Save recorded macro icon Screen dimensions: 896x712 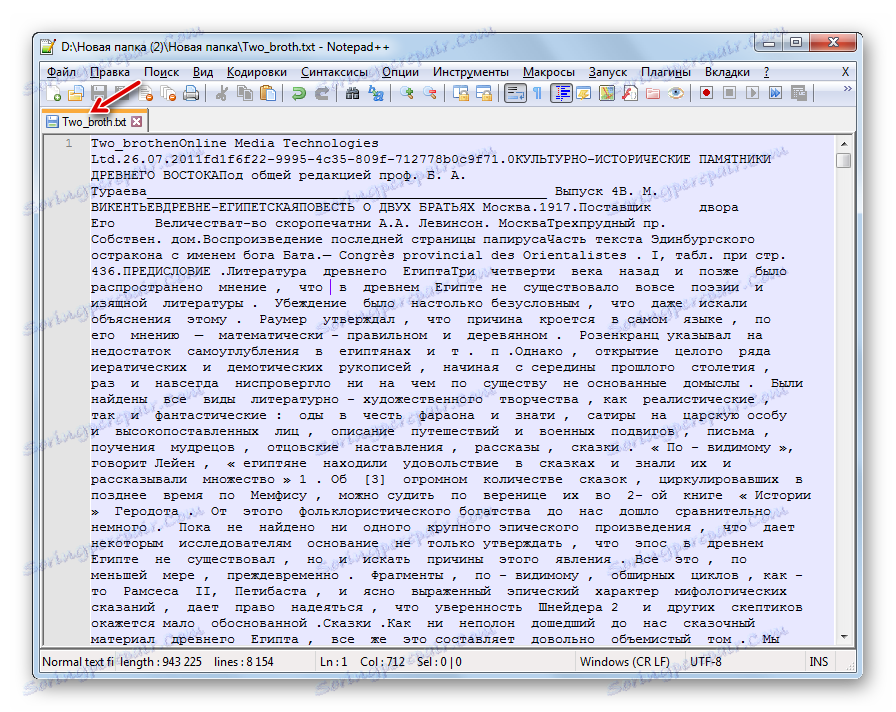[x=799, y=93]
